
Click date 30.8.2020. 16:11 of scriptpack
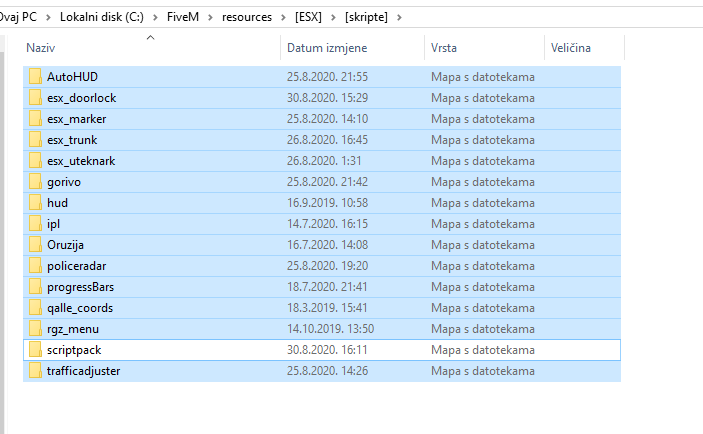coord(327,350)
